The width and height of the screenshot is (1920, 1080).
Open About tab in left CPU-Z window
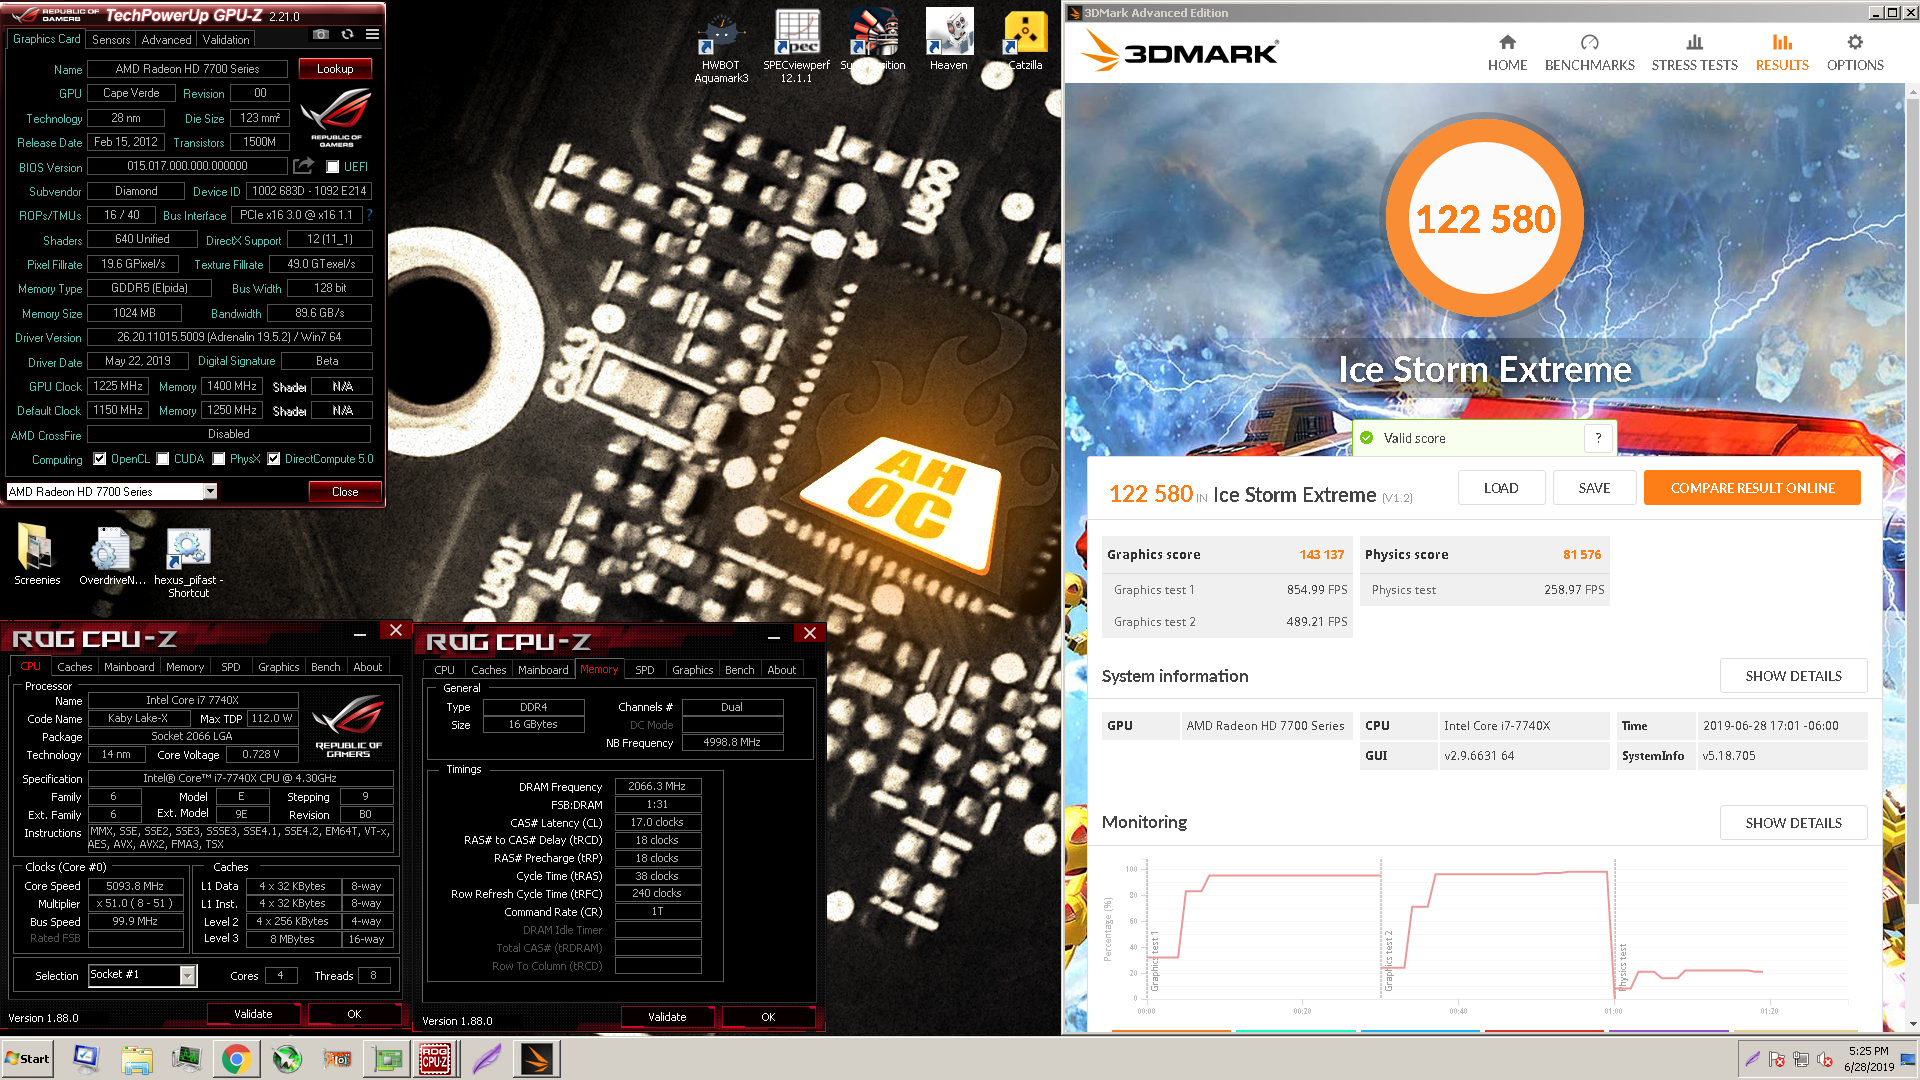[368, 667]
